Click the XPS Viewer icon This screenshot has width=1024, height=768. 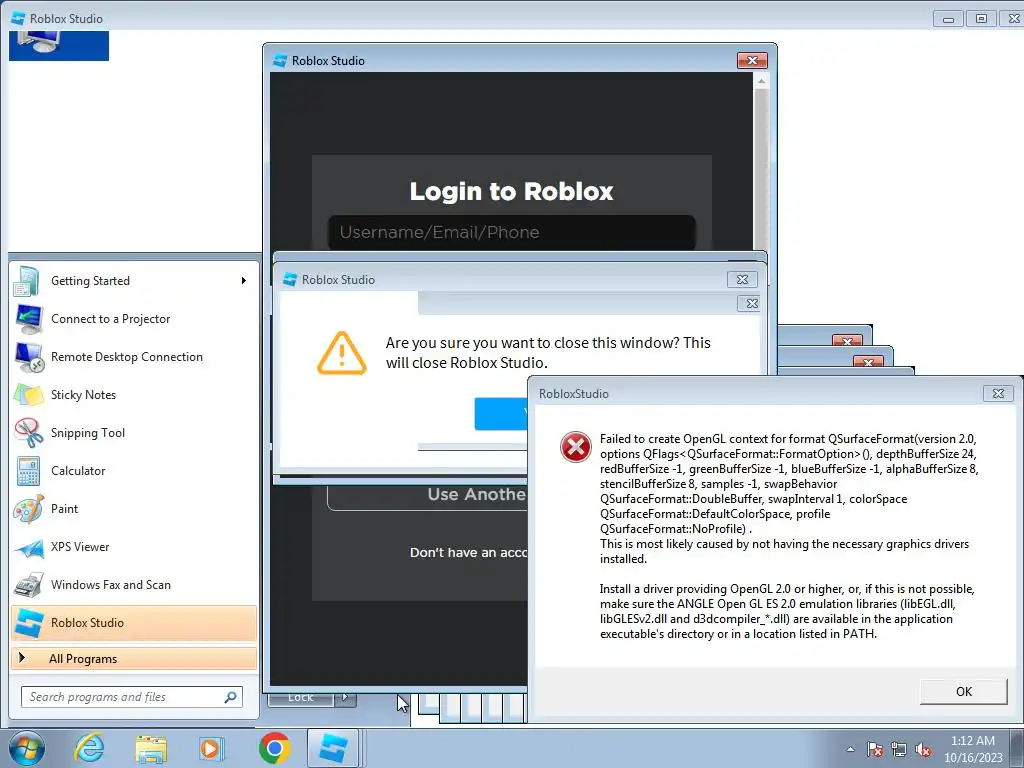28,548
